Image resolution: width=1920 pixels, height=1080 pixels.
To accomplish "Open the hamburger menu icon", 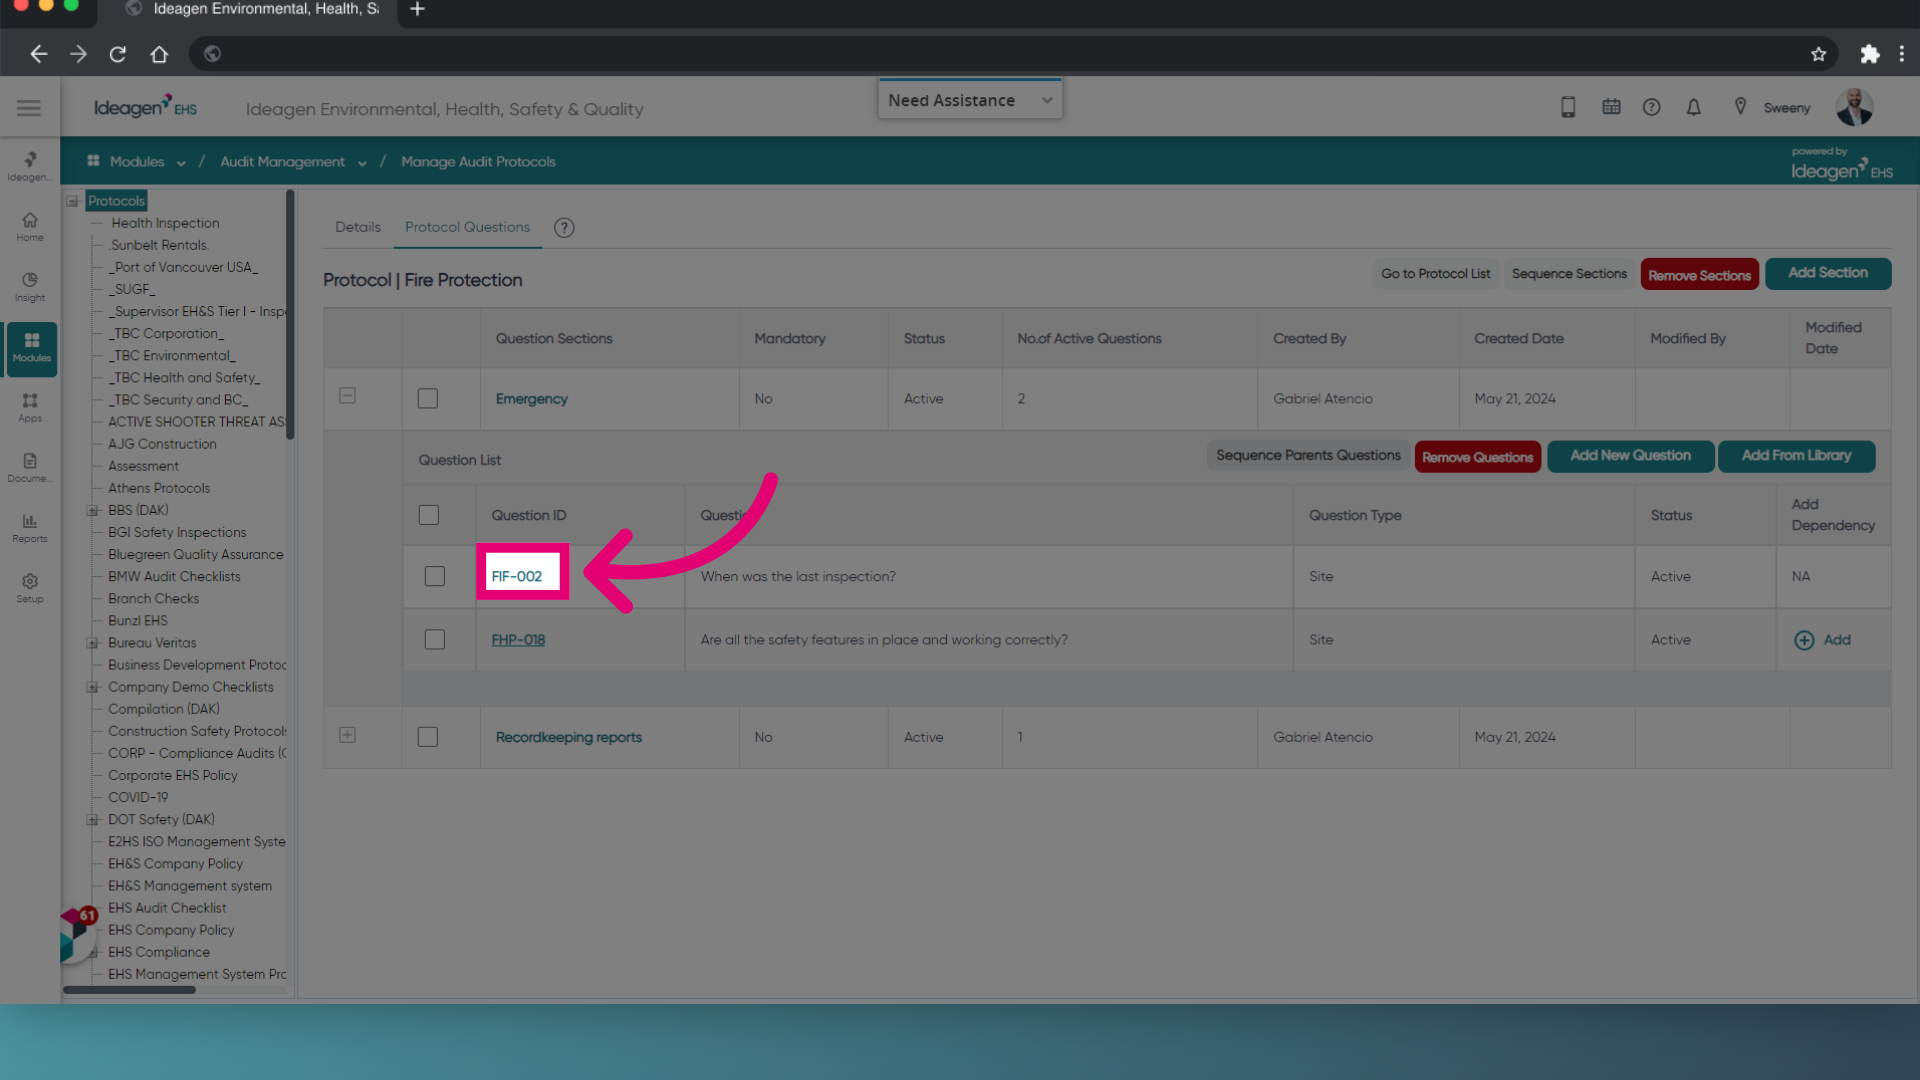I will tap(29, 108).
